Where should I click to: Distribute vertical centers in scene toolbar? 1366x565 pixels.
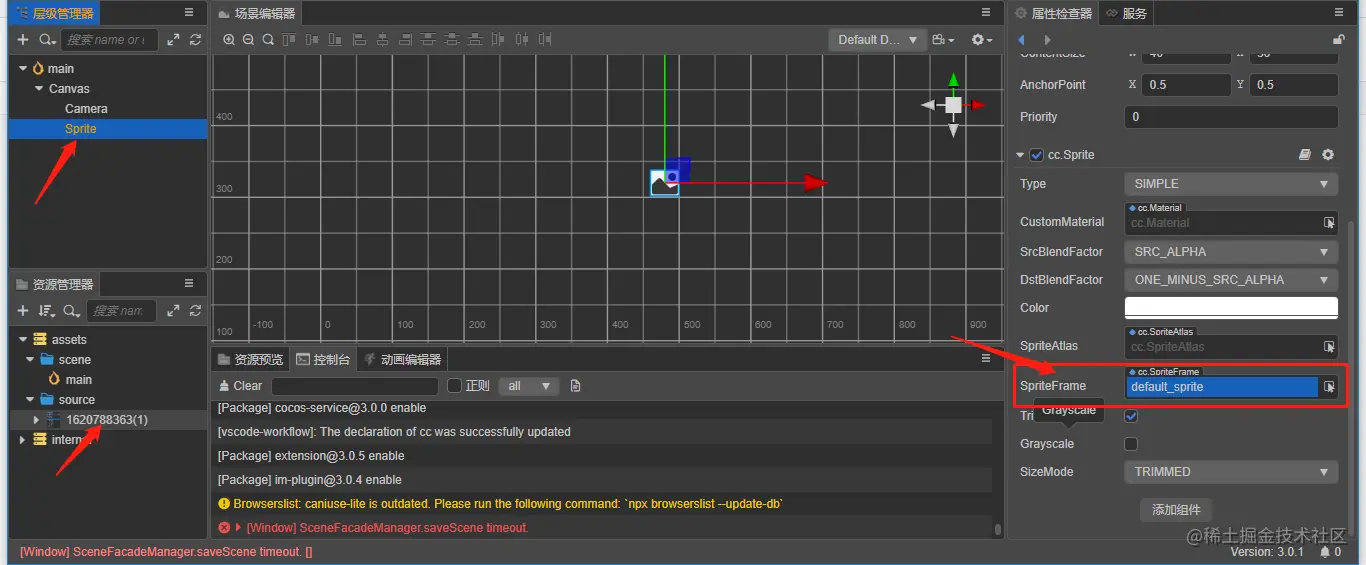(x=452, y=40)
